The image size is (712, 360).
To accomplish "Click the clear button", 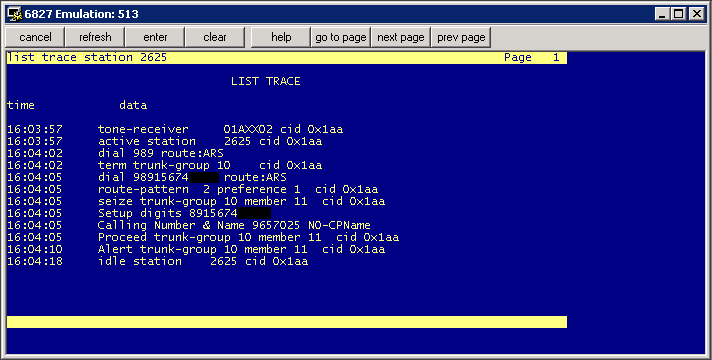I will [x=215, y=37].
